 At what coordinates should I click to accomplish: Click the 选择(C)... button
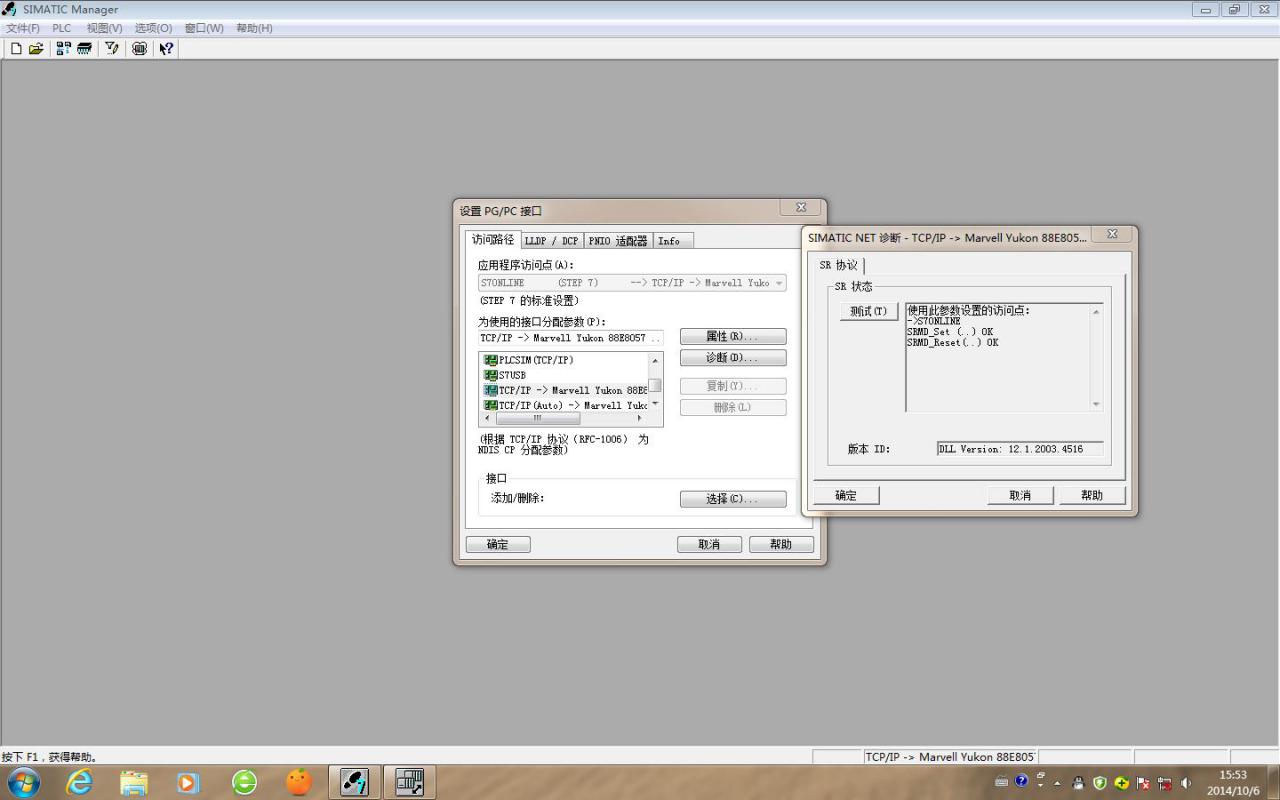point(733,499)
